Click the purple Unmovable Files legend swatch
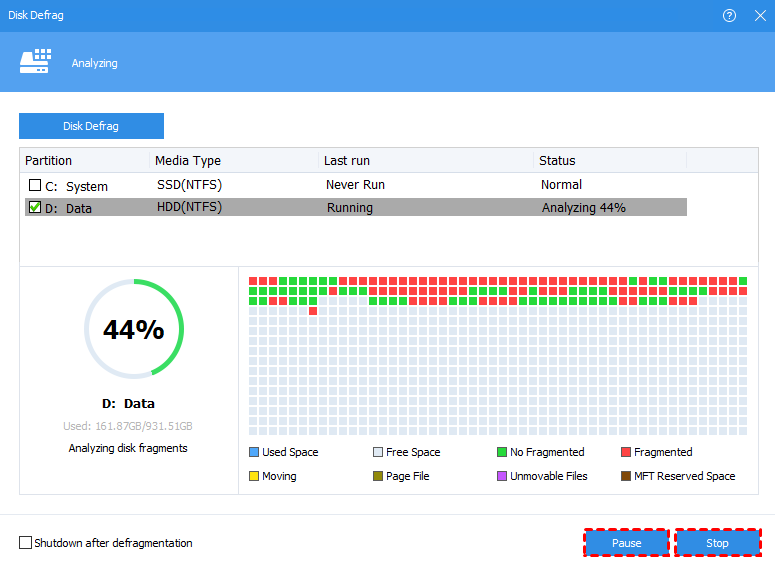The image size is (775, 566). pos(502,476)
